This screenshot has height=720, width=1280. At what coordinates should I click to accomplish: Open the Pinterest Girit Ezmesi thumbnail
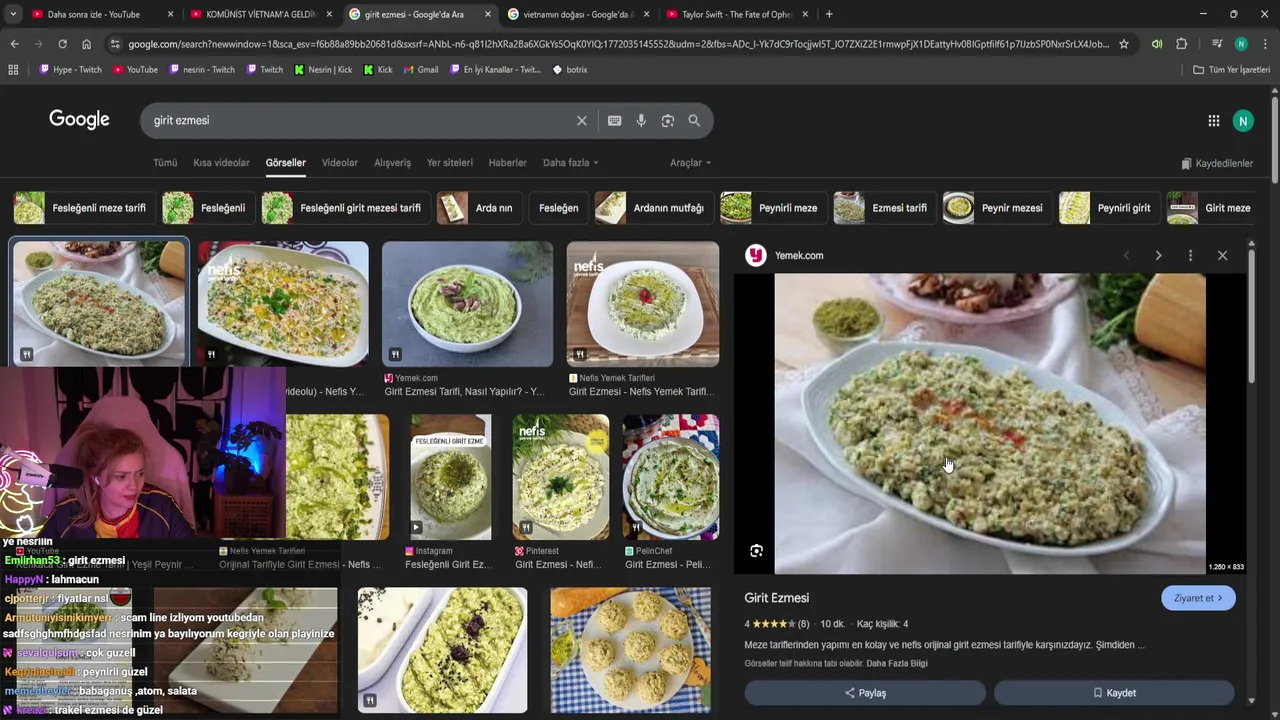pos(560,477)
